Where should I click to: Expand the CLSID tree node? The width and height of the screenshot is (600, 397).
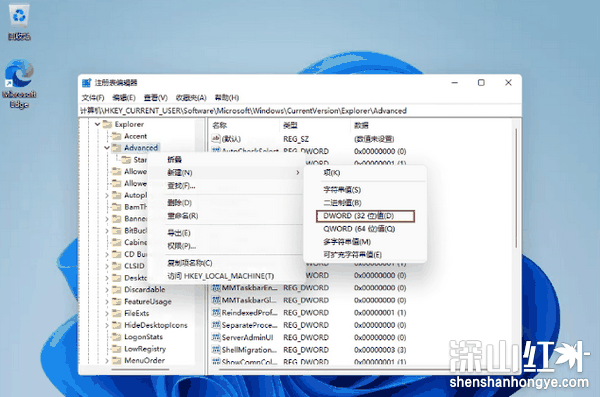click(107, 266)
